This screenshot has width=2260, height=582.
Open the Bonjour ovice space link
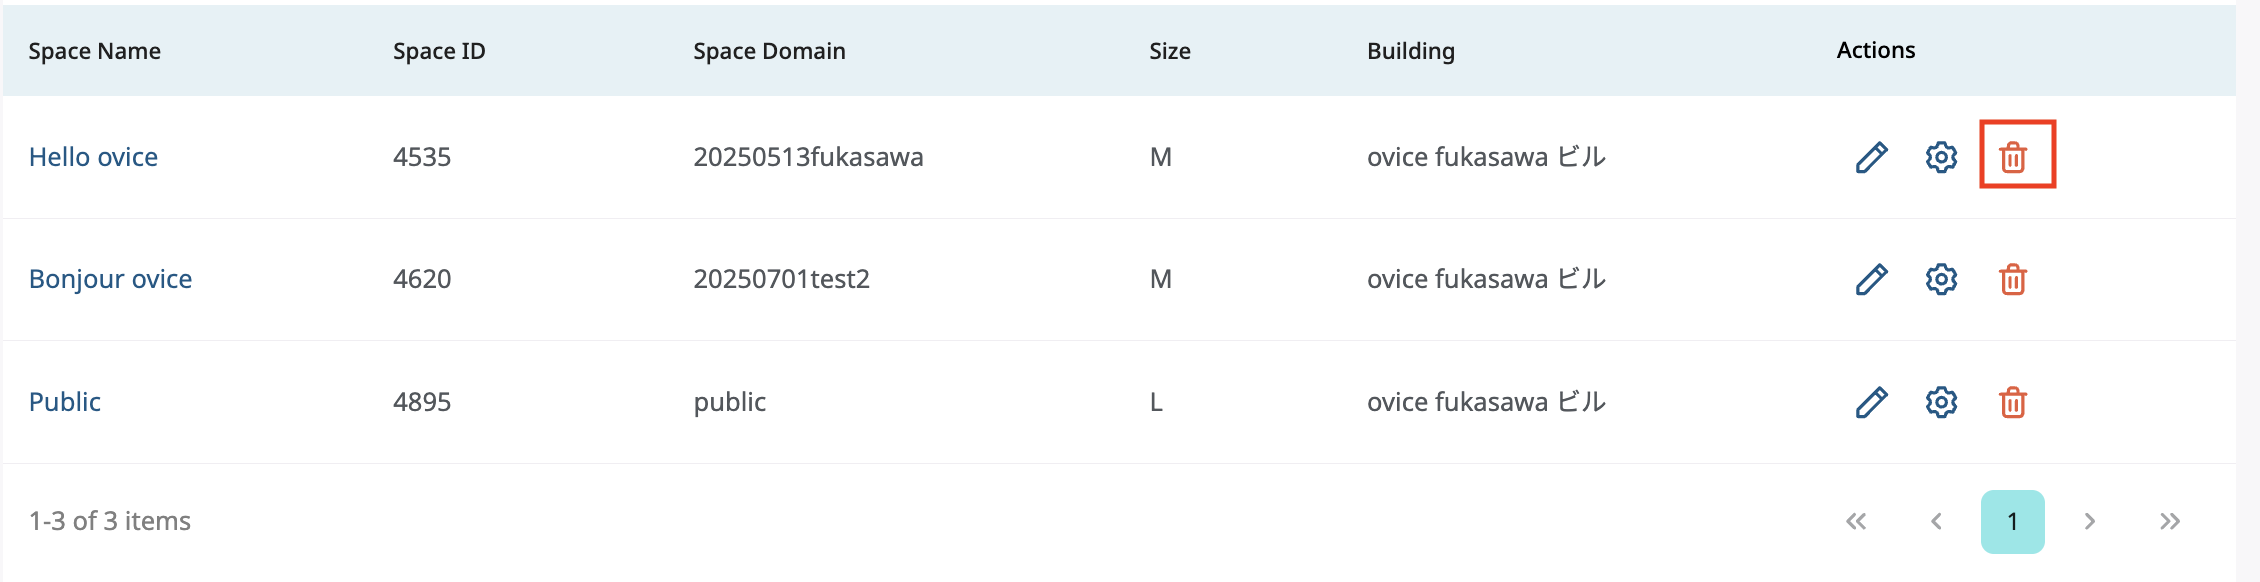tap(110, 279)
